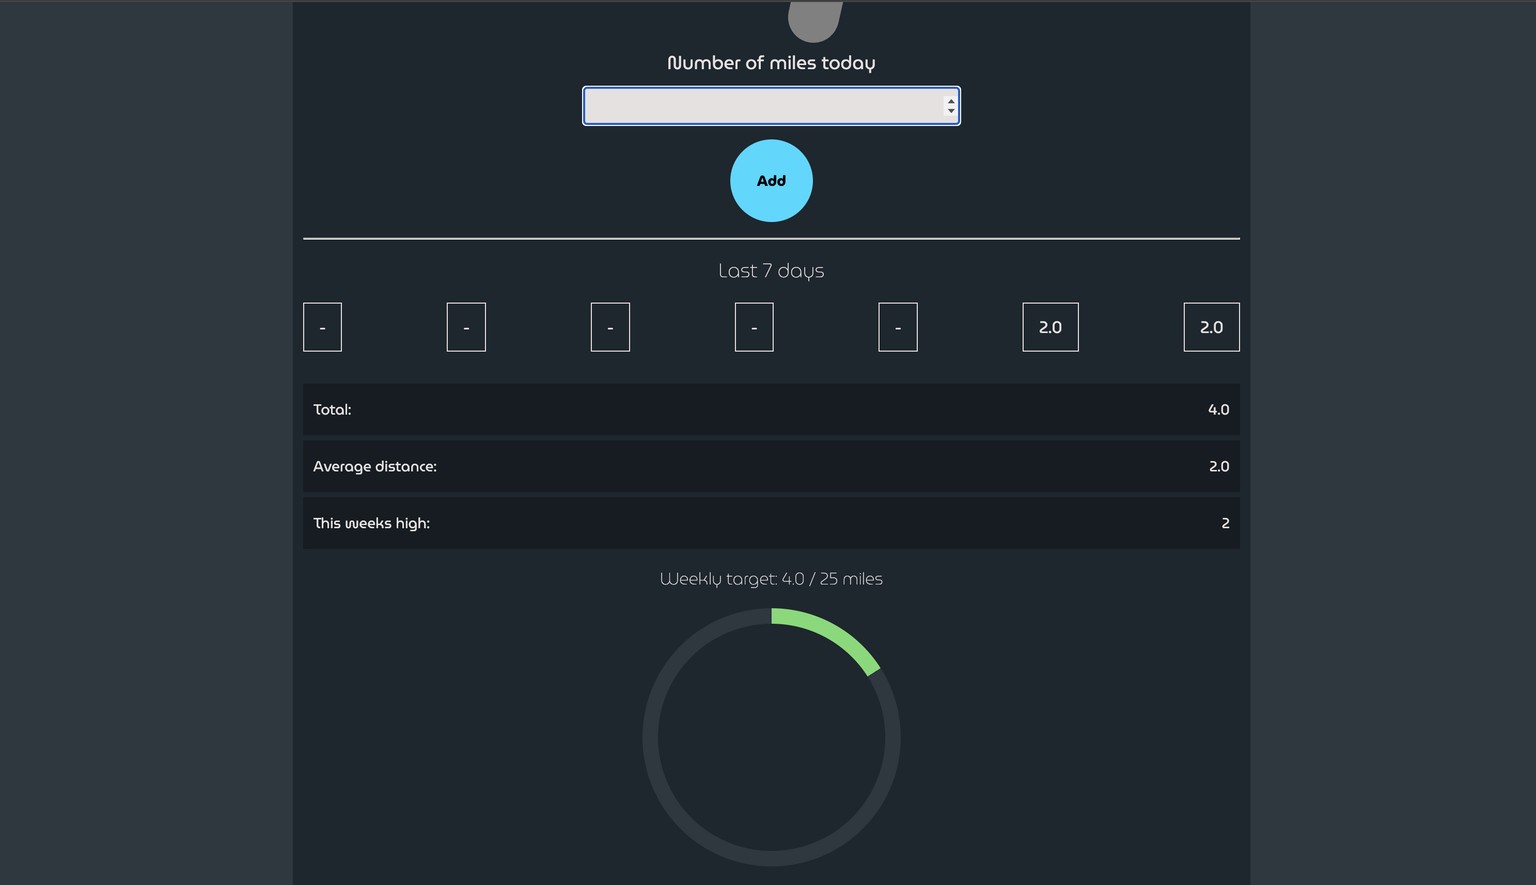Increase miles using the stepper up arrow

(x=951, y=100)
